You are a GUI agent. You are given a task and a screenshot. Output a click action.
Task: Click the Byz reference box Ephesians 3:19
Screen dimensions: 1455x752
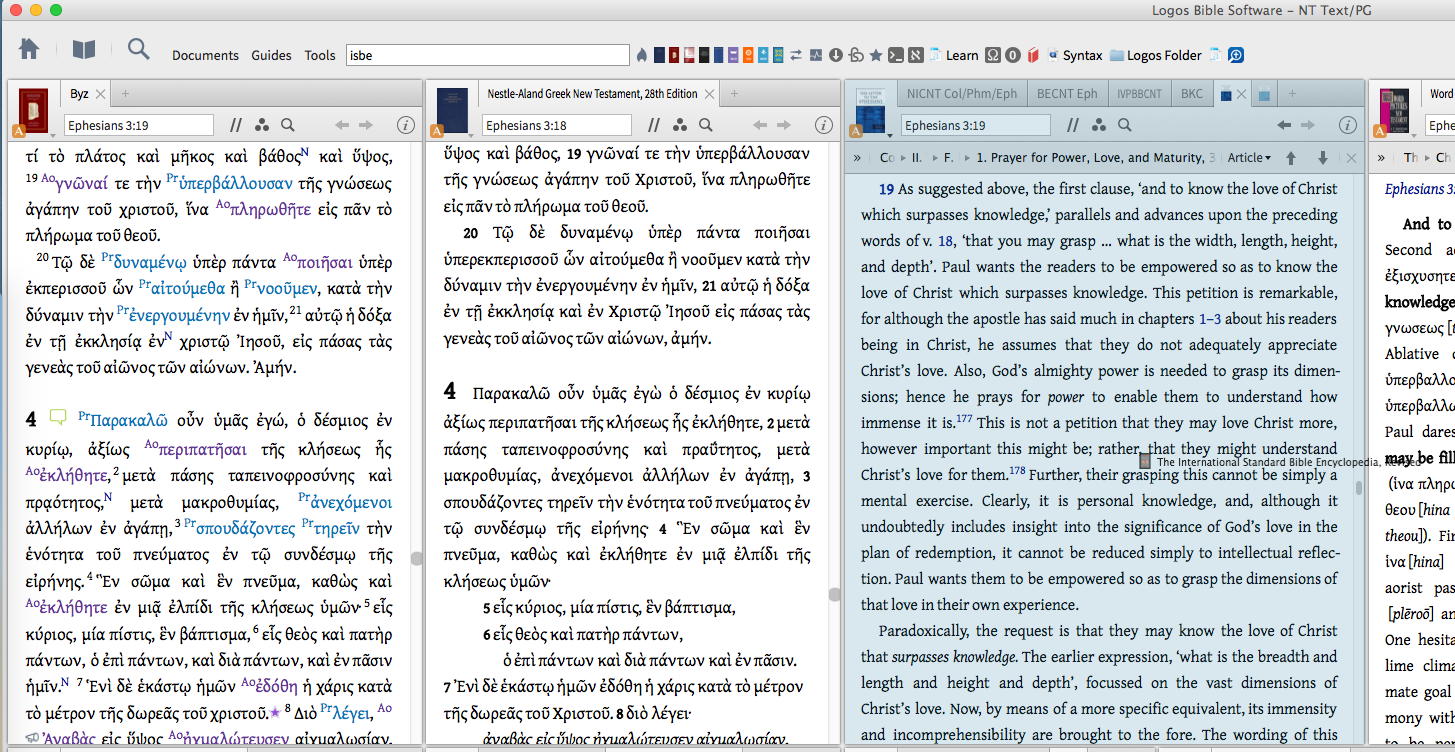coord(139,125)
